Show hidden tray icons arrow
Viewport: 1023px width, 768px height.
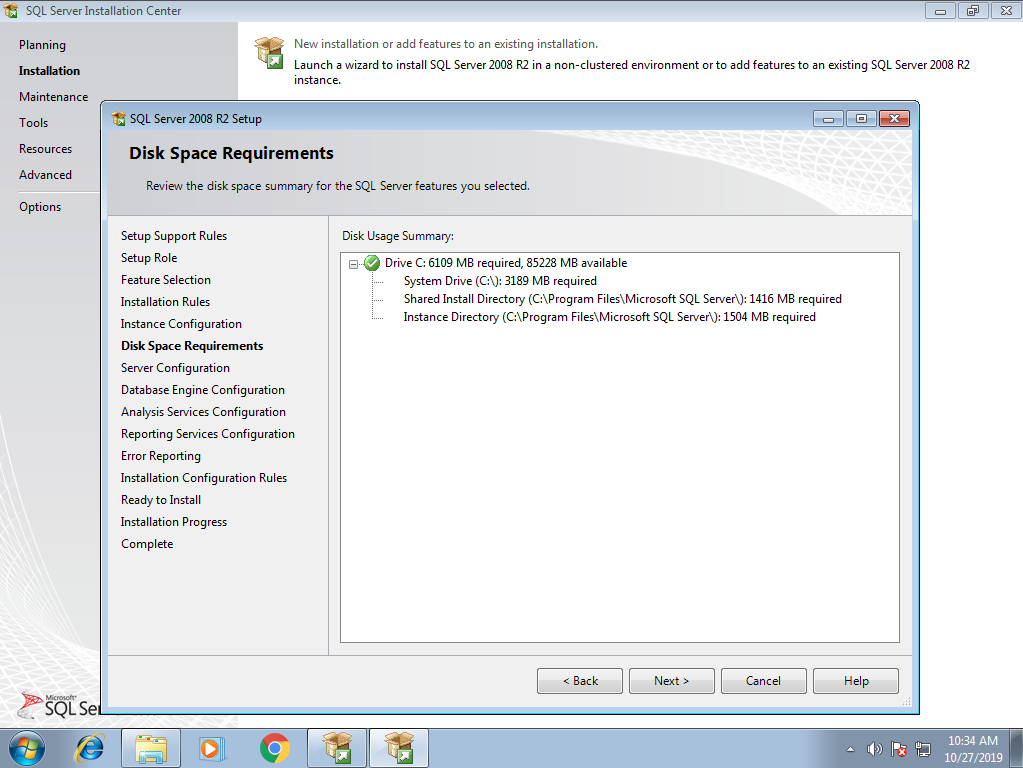pos(850,749)
